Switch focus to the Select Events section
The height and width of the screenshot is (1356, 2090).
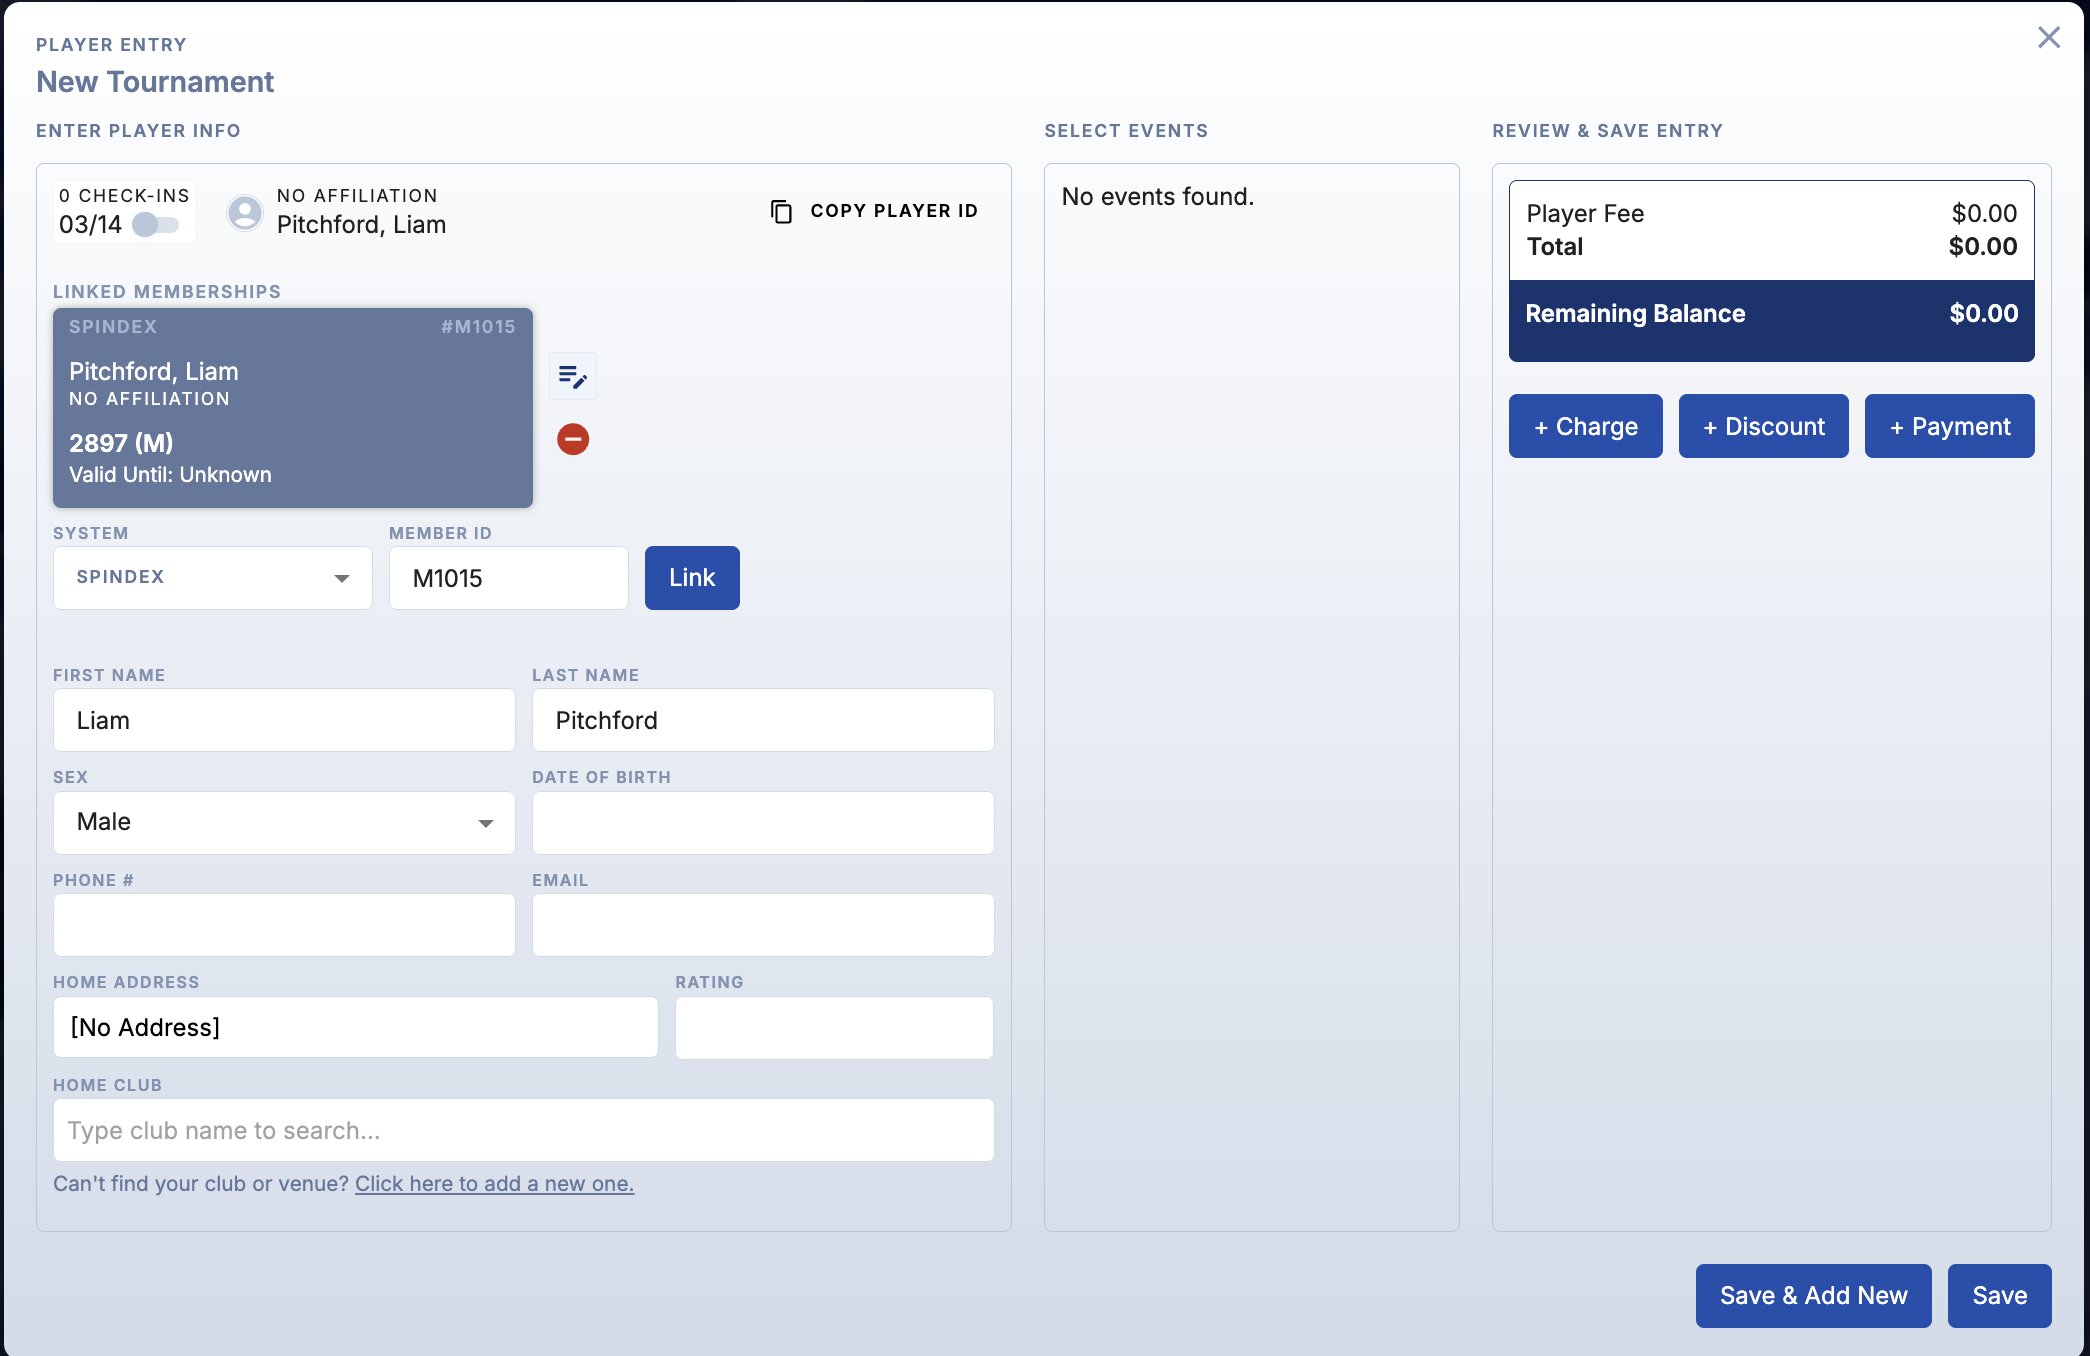[1125, 130]
